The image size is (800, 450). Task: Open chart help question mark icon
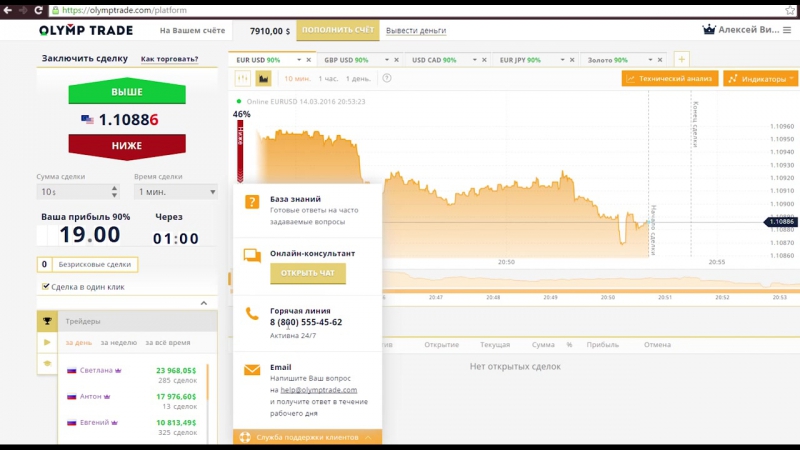pyautogui.click(x=387, y=78)
